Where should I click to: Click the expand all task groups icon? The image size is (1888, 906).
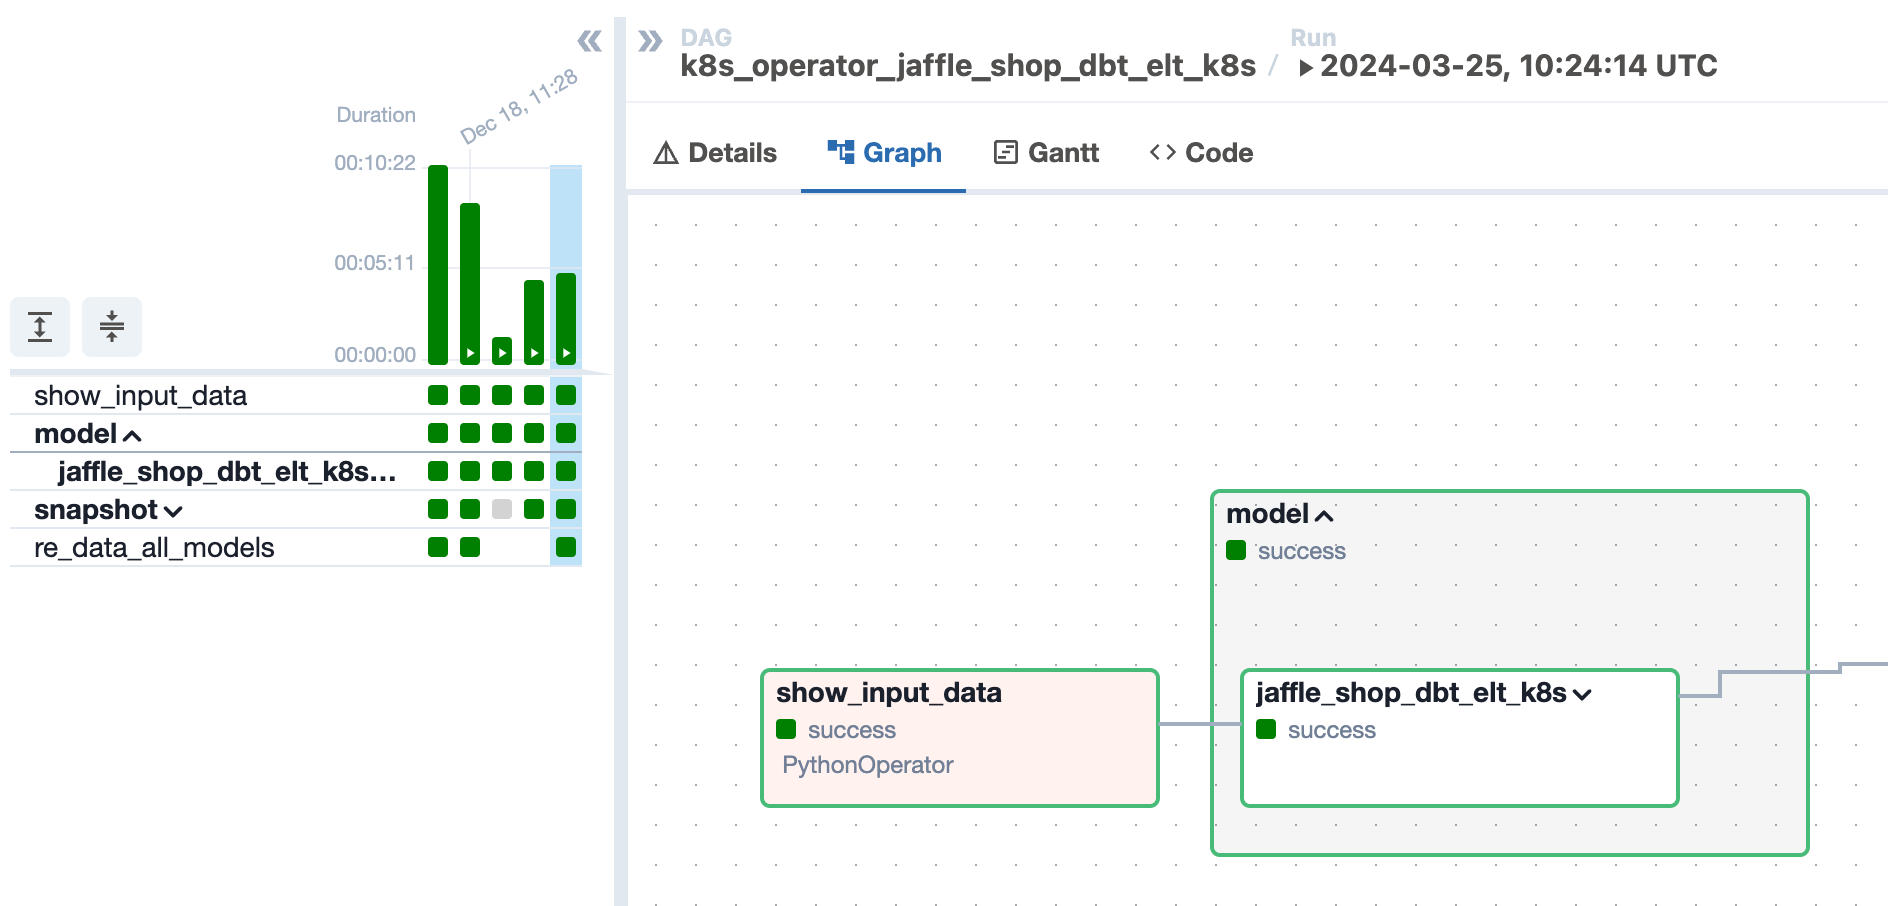click(x=40, y=327)
